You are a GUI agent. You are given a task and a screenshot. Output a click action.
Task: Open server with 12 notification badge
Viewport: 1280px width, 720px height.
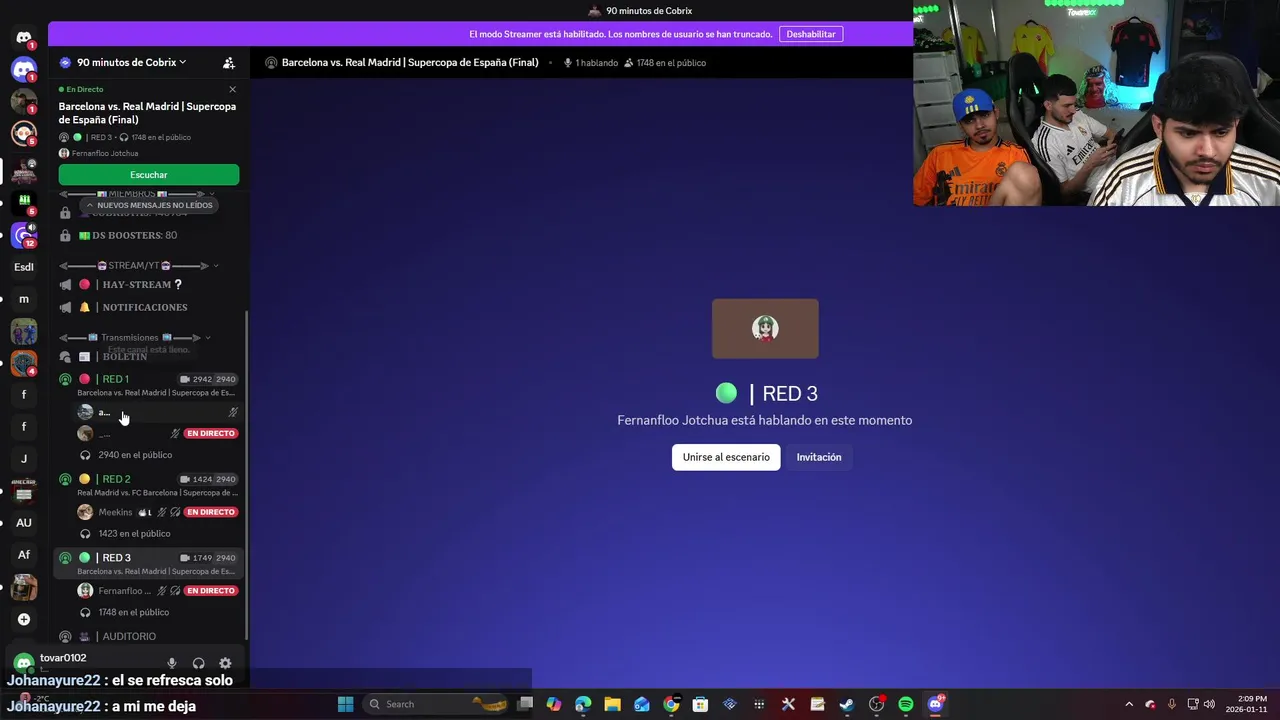click(24, 236)
